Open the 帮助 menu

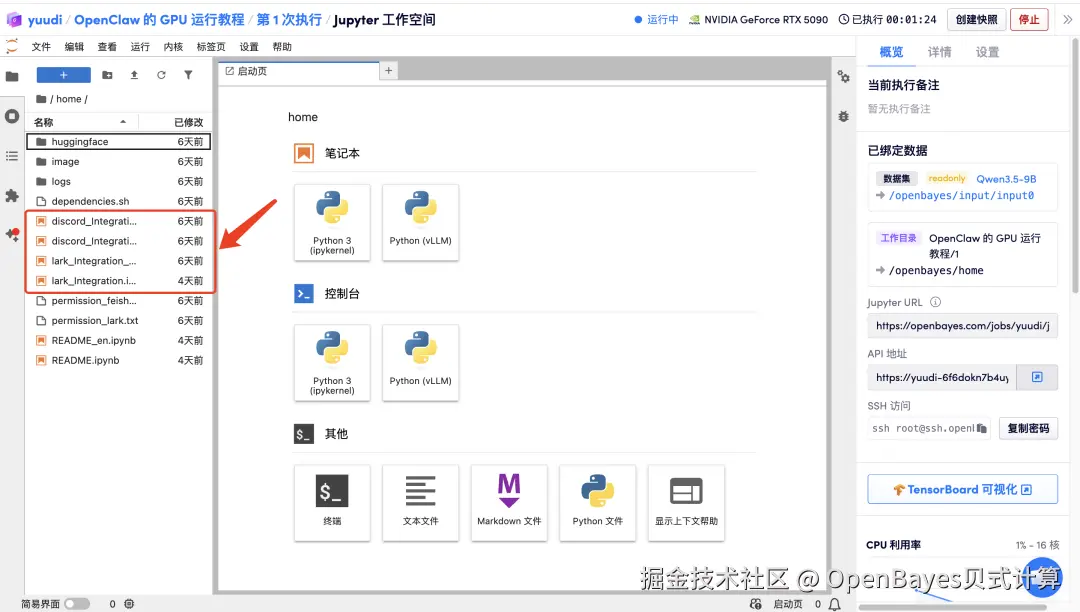282,47
